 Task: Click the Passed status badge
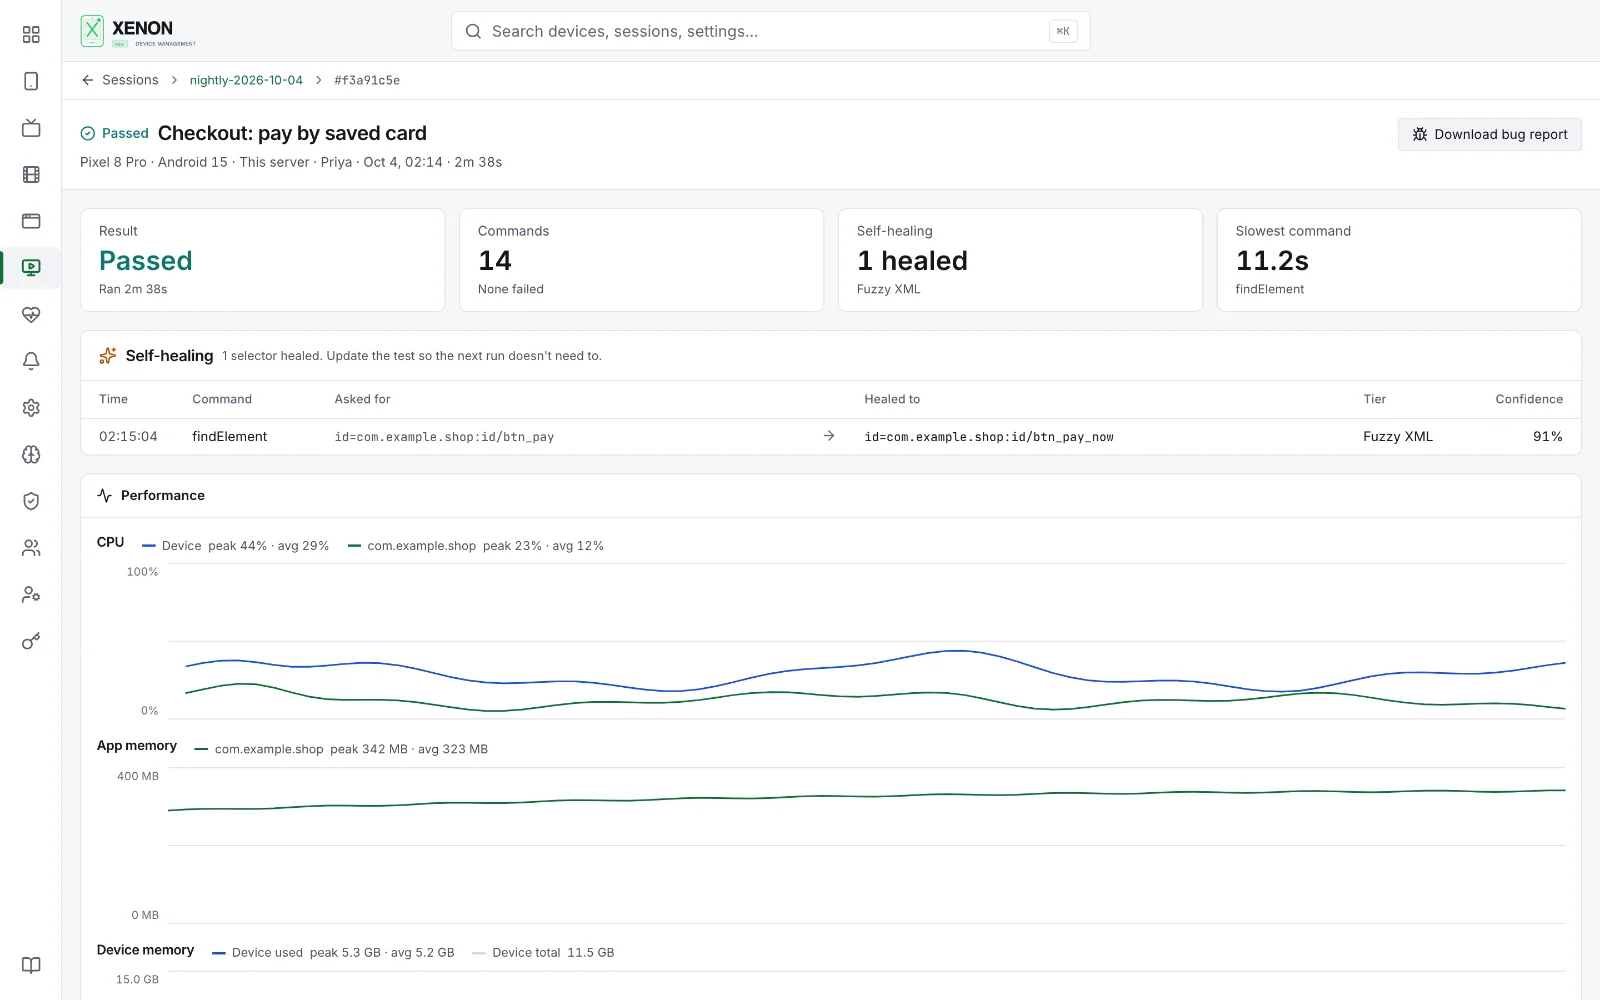(114, 133)
